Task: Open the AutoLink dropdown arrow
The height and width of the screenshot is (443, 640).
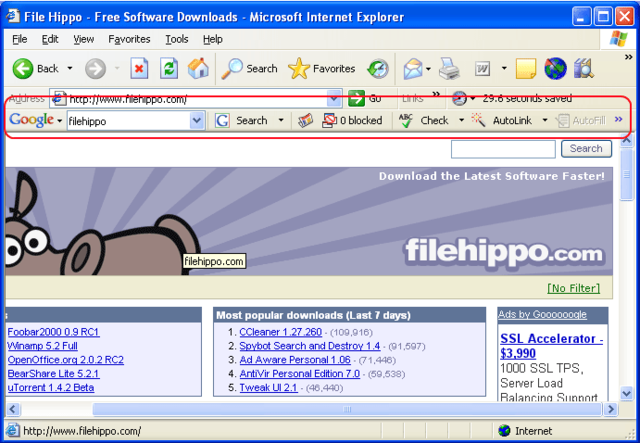Action: coord(544,120)
